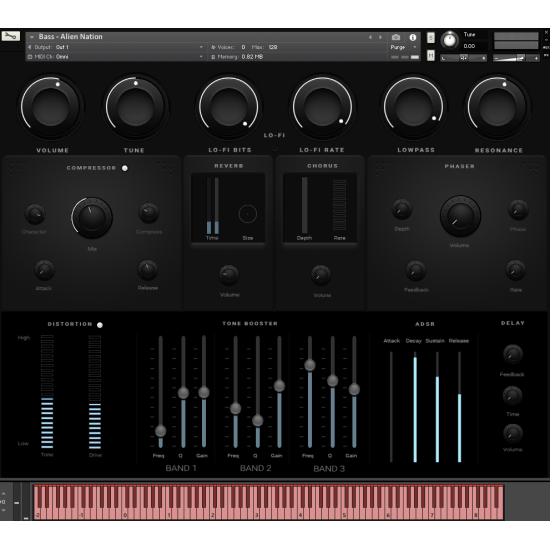This screenshot has height=550, width=550.
Task: Click the Band 1 Freq slider handle
Action: pos(160,431)
